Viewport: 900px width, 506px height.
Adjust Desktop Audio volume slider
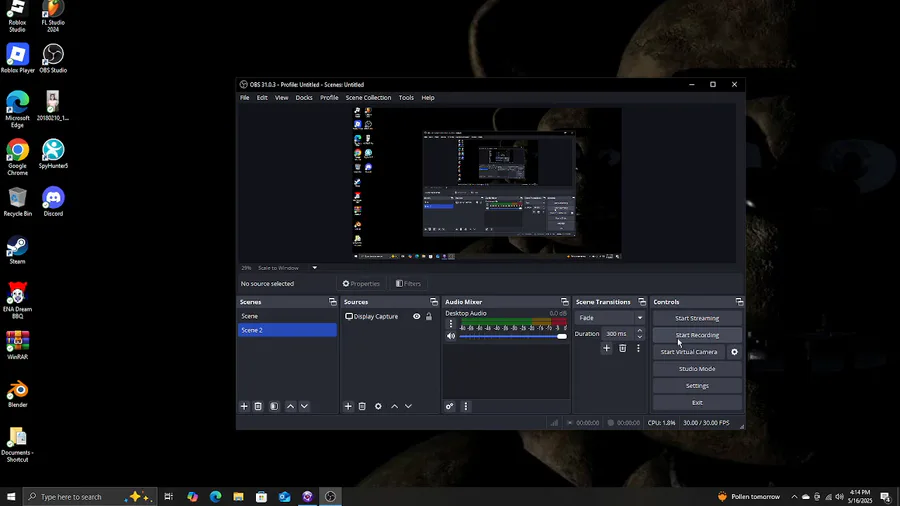pos(513,336)
